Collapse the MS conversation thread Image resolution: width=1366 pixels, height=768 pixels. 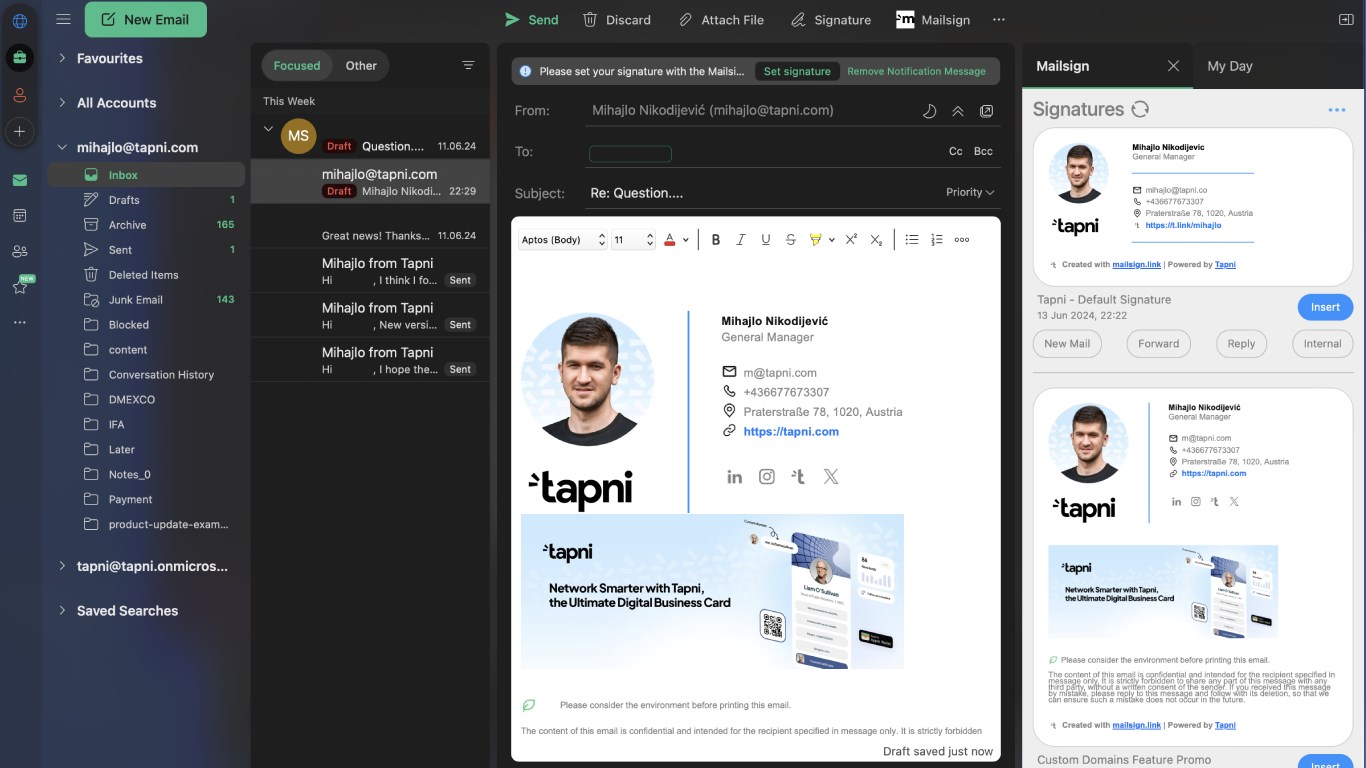point(268,128)
